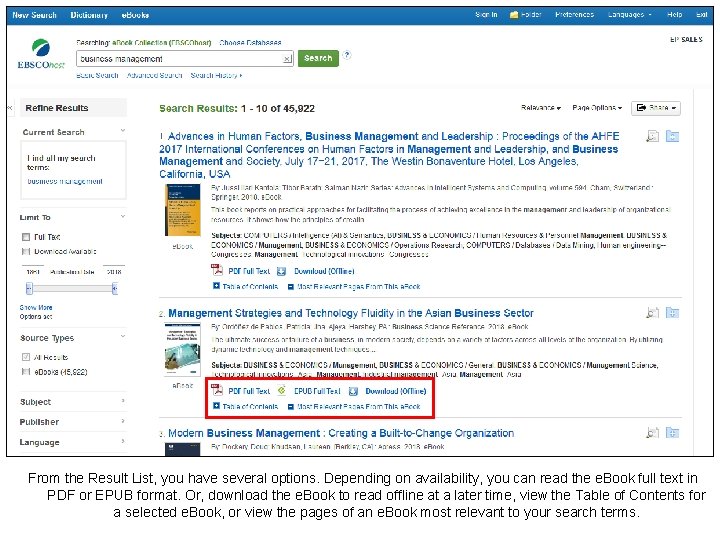The height and width of the screenshot is (540, 720).
Task: Open the eBooks menu item
Action: 135,15
